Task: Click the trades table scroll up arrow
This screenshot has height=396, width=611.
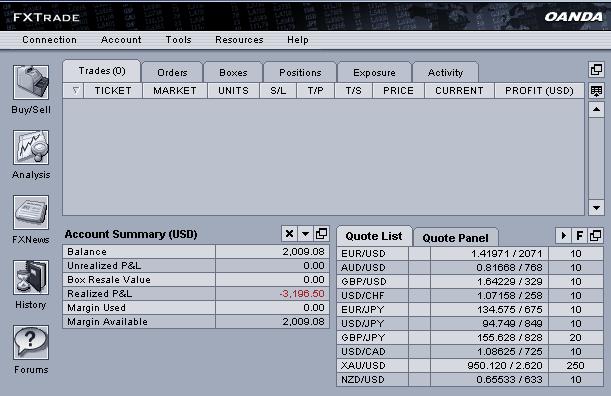Action: point(596,110)
